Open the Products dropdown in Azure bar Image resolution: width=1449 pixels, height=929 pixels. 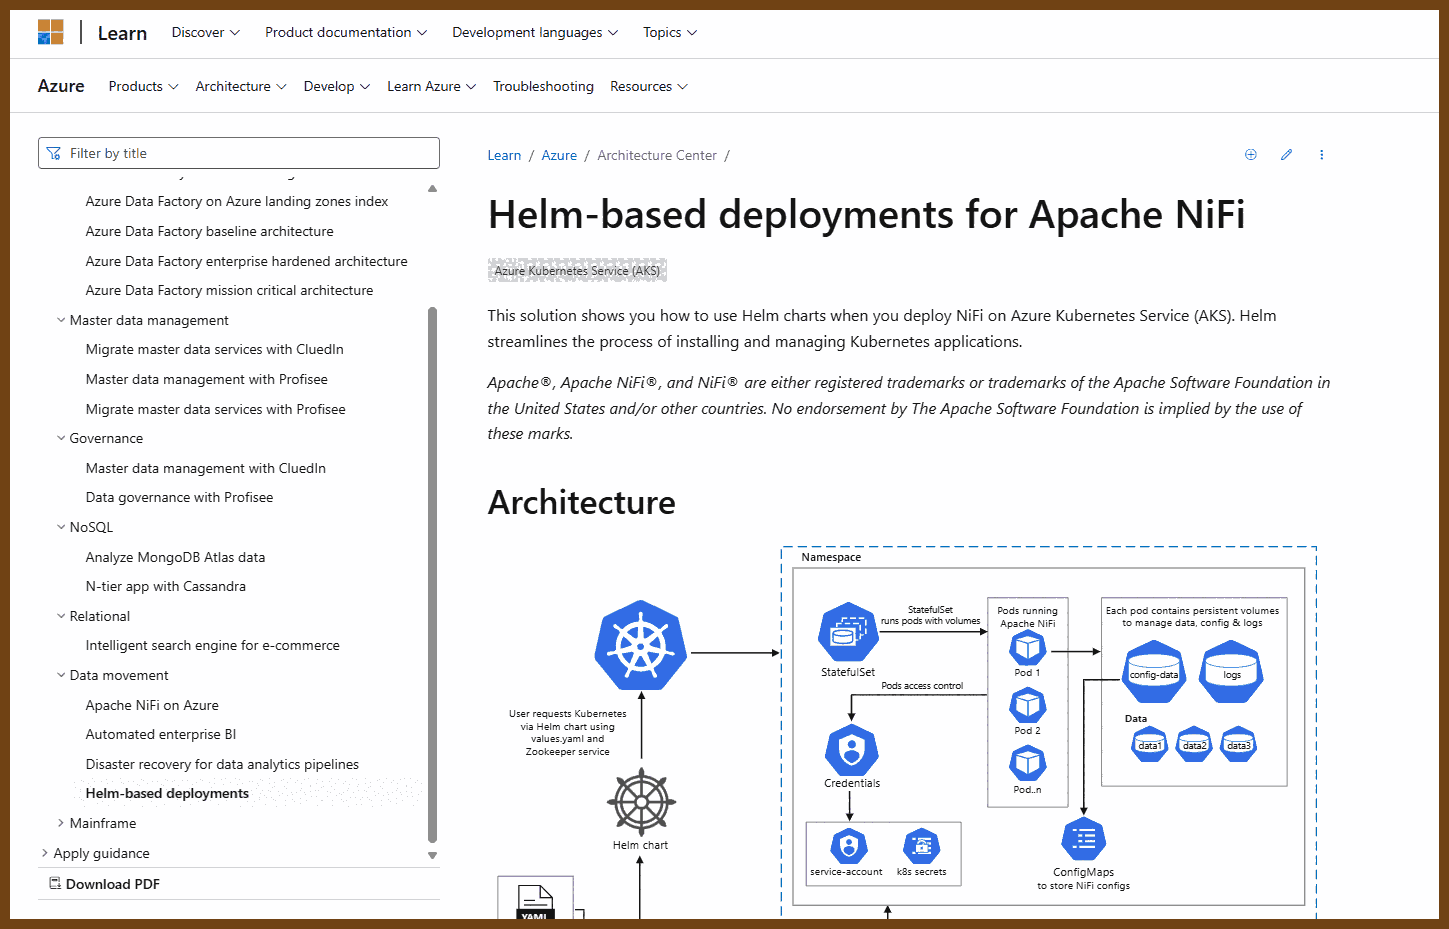pyautogui.click(x=144, y=86)
